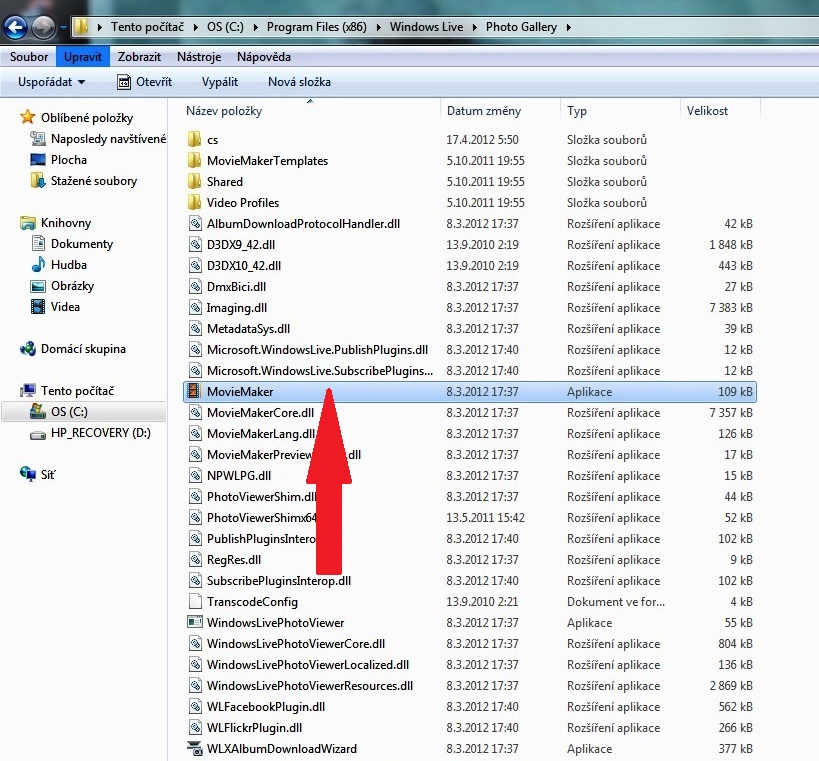Select Oblíbené položky star icon

pyautogui.click(x=27, y=117)
